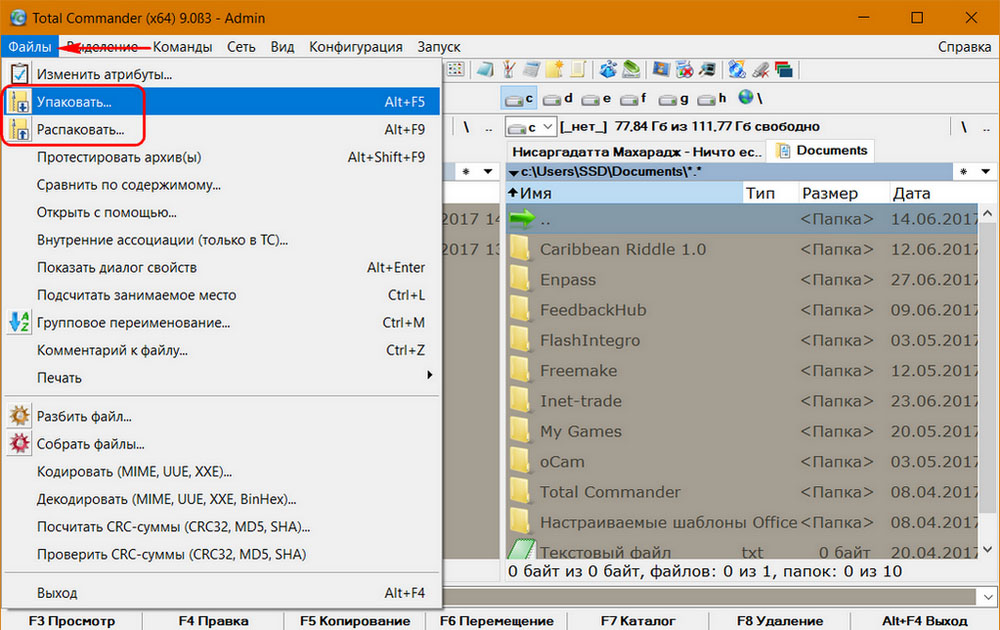The image size is (1000, 630).
Task: Select Распаковать in the Файлы menu
Action: pyautogui.click(x=222, y=129)
